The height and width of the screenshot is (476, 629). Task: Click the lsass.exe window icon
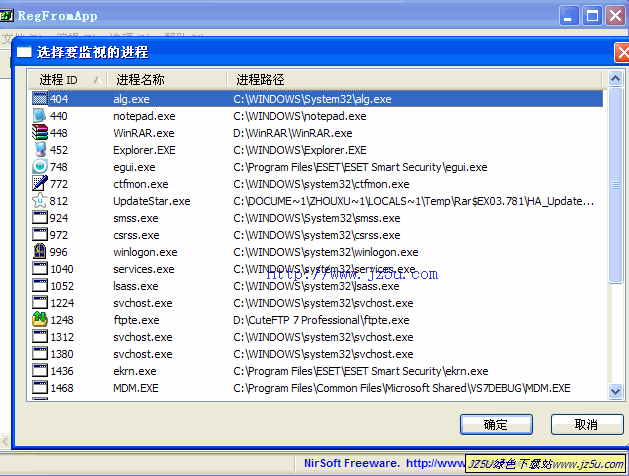(x=40, y=286)
